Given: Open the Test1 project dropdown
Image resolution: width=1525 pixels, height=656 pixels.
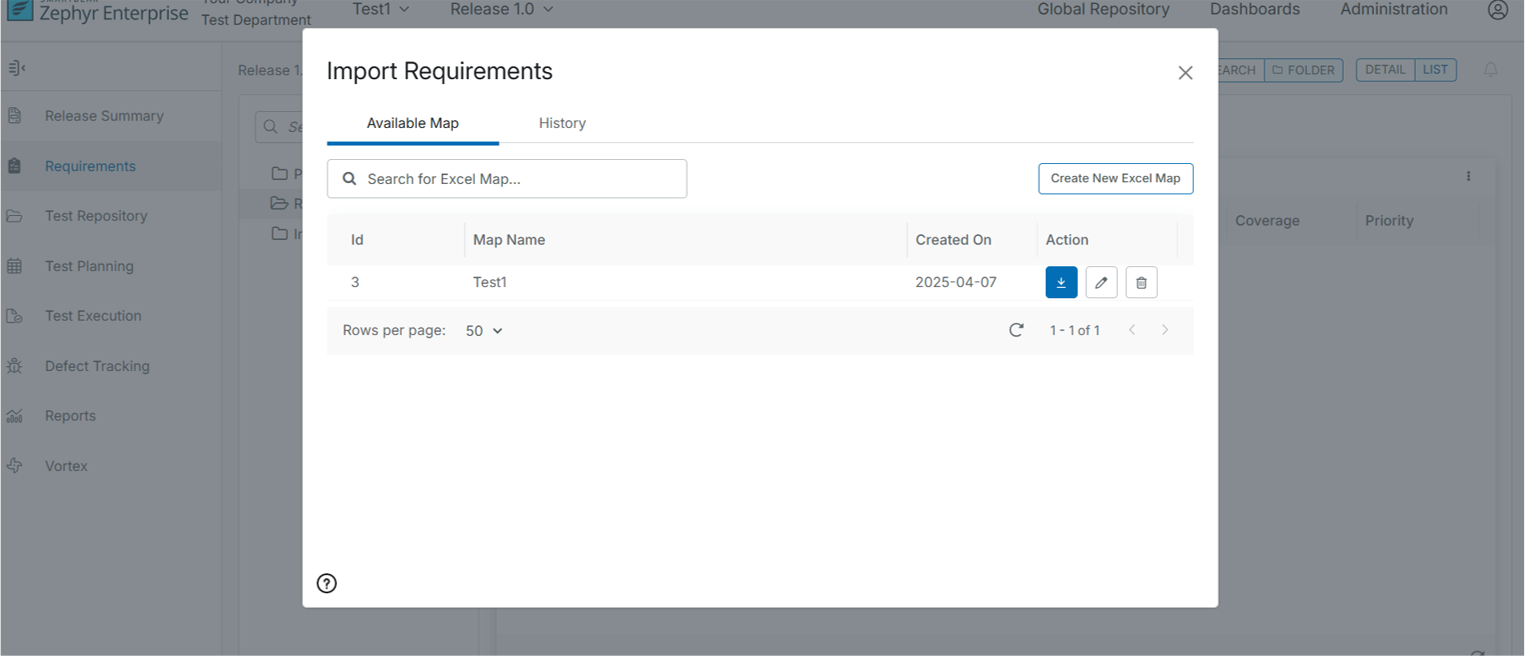Looking at the screenshot, I should tap(381, 9).
